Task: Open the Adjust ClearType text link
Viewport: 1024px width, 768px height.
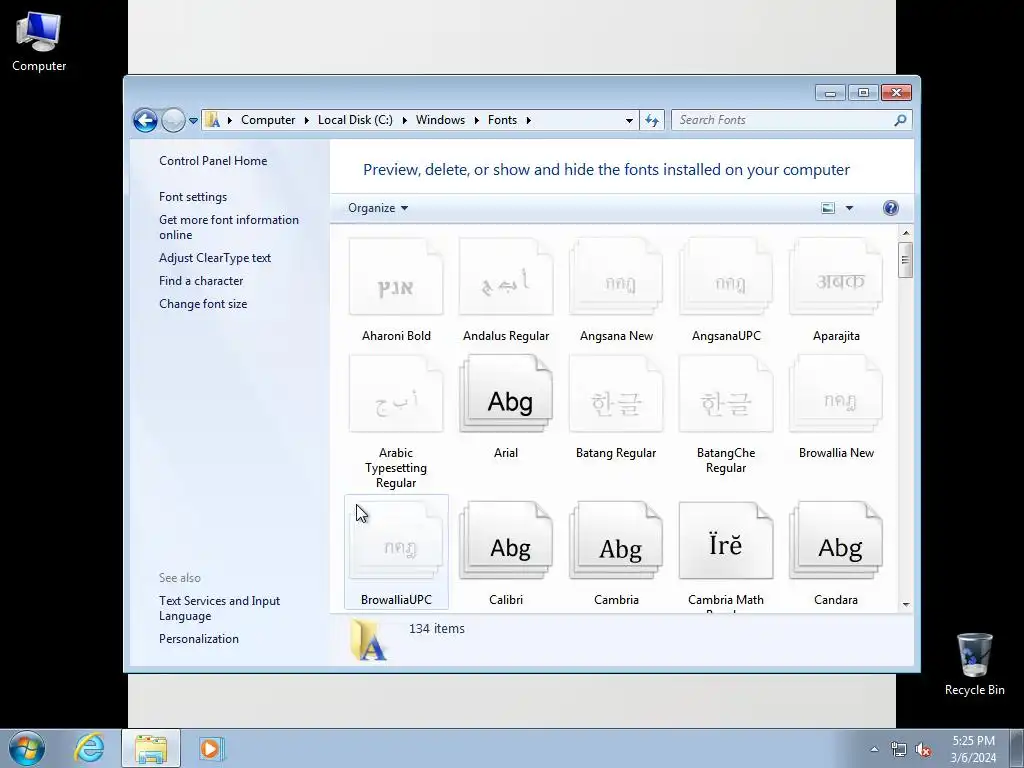Action: click(215, 258)
